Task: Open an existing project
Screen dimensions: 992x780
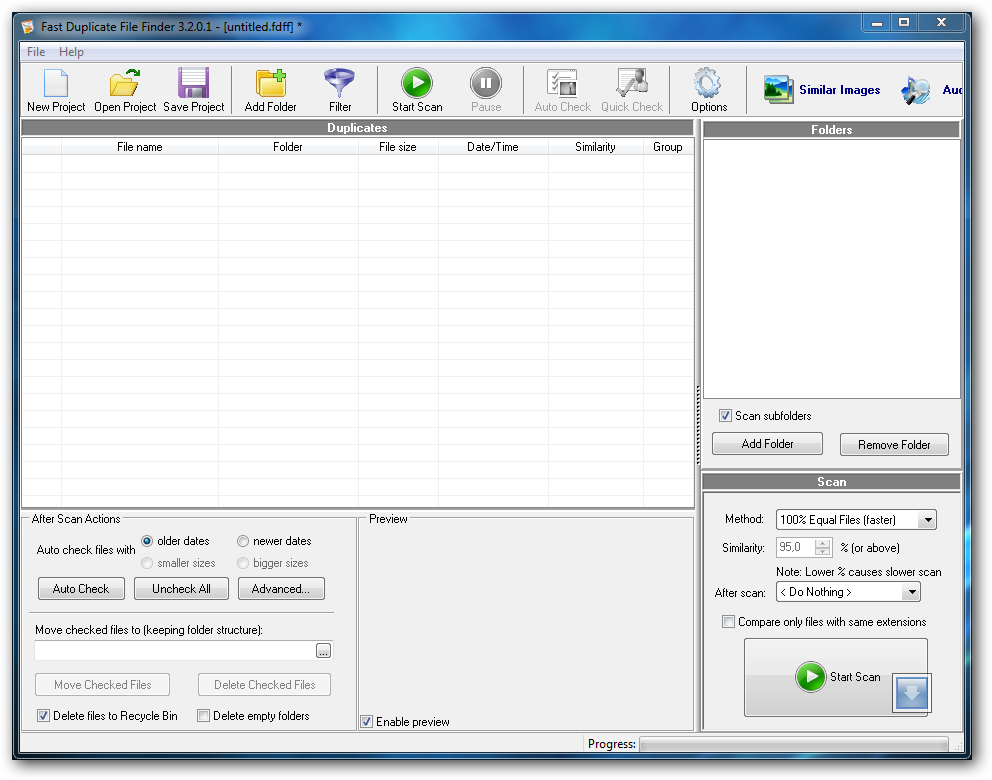Action: tap(123, 89)
